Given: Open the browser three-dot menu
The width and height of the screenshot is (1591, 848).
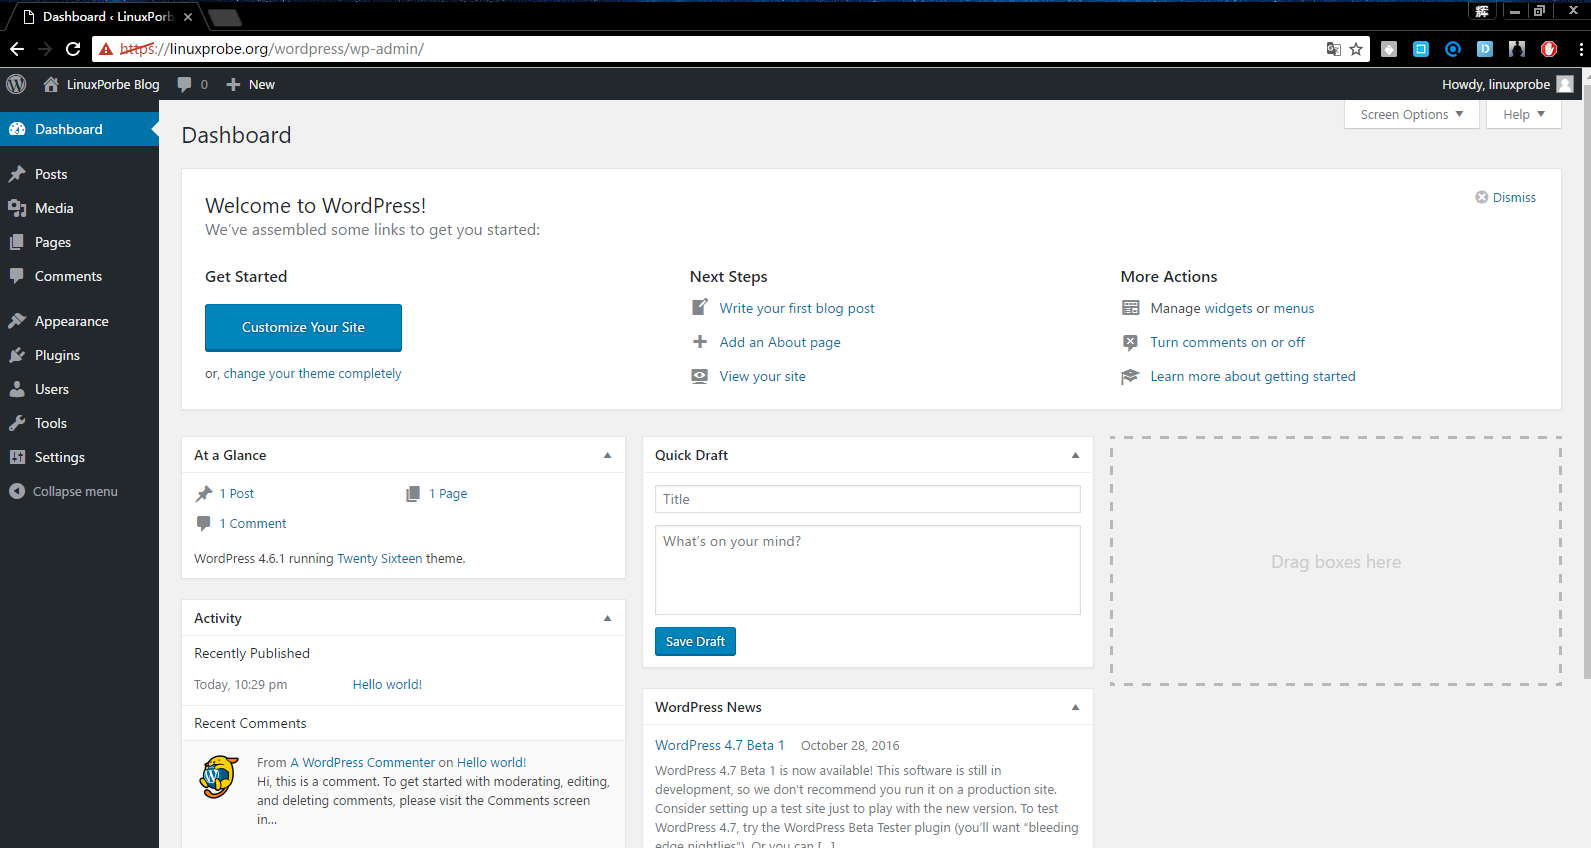Looking at the screenshot, I should [1580, 48].
